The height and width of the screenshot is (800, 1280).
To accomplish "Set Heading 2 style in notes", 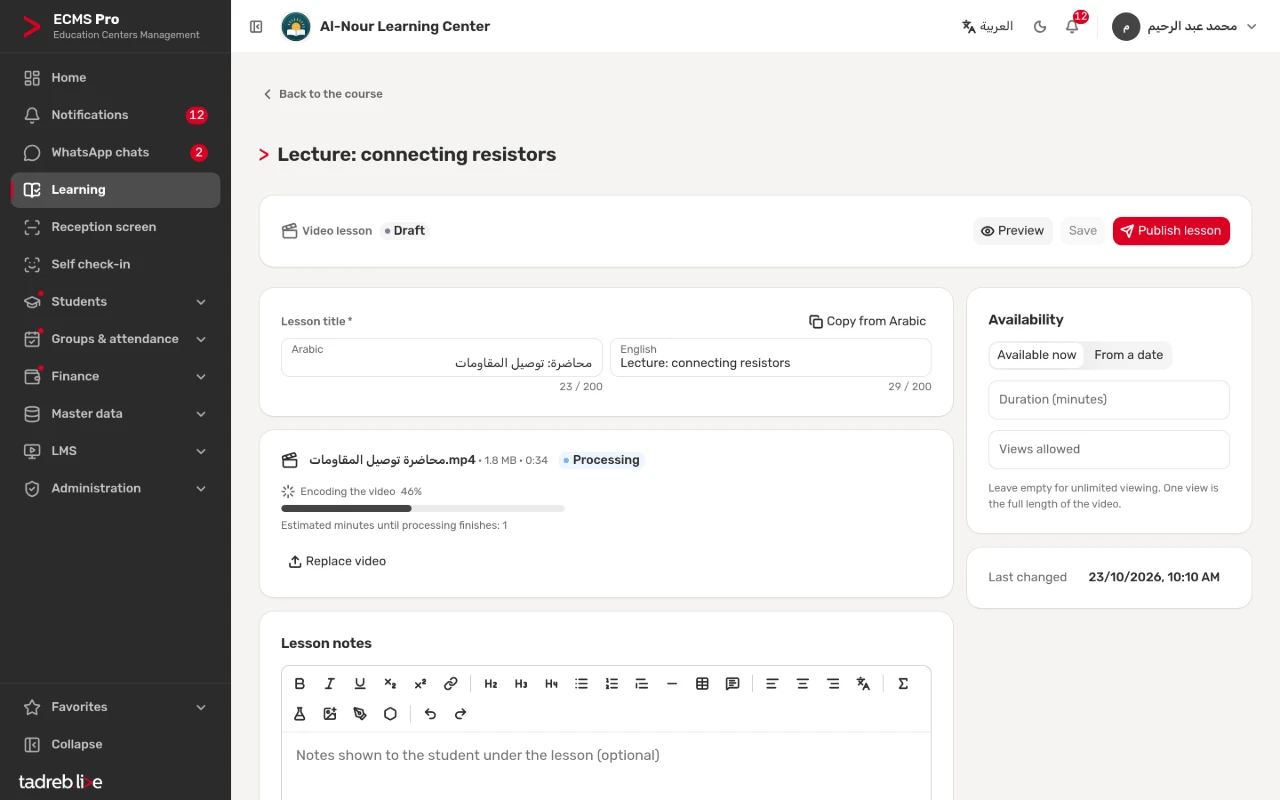I will click(491, 684).
